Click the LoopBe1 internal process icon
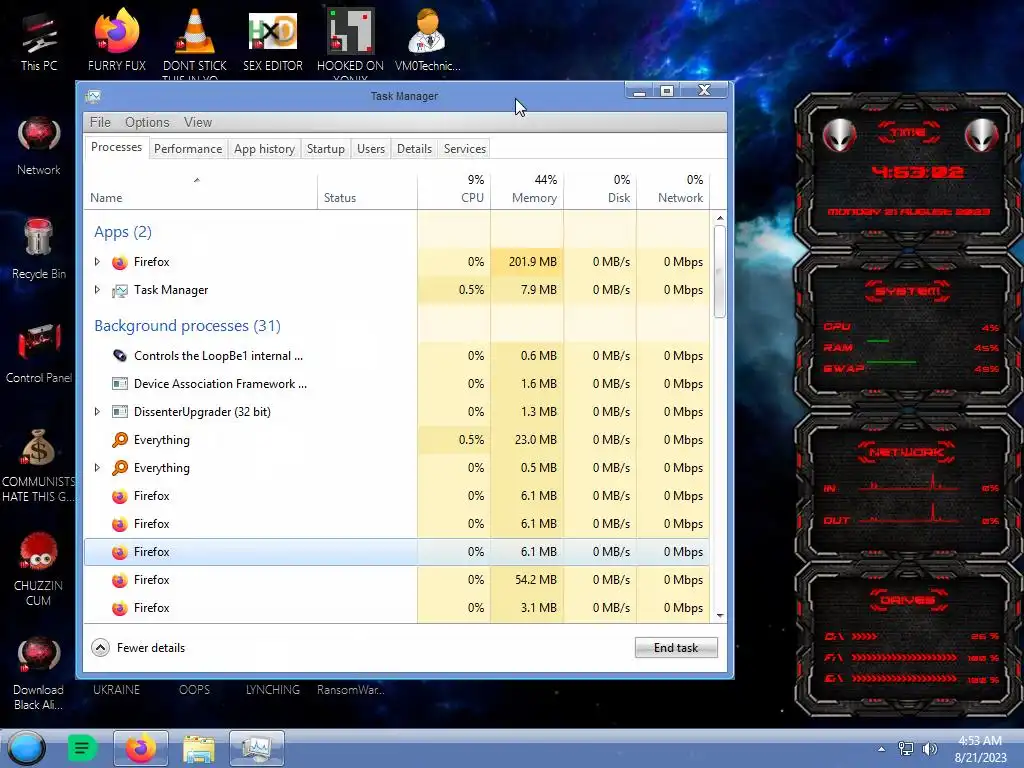This screenshot has height=768, width=1024. pos(120,356)
